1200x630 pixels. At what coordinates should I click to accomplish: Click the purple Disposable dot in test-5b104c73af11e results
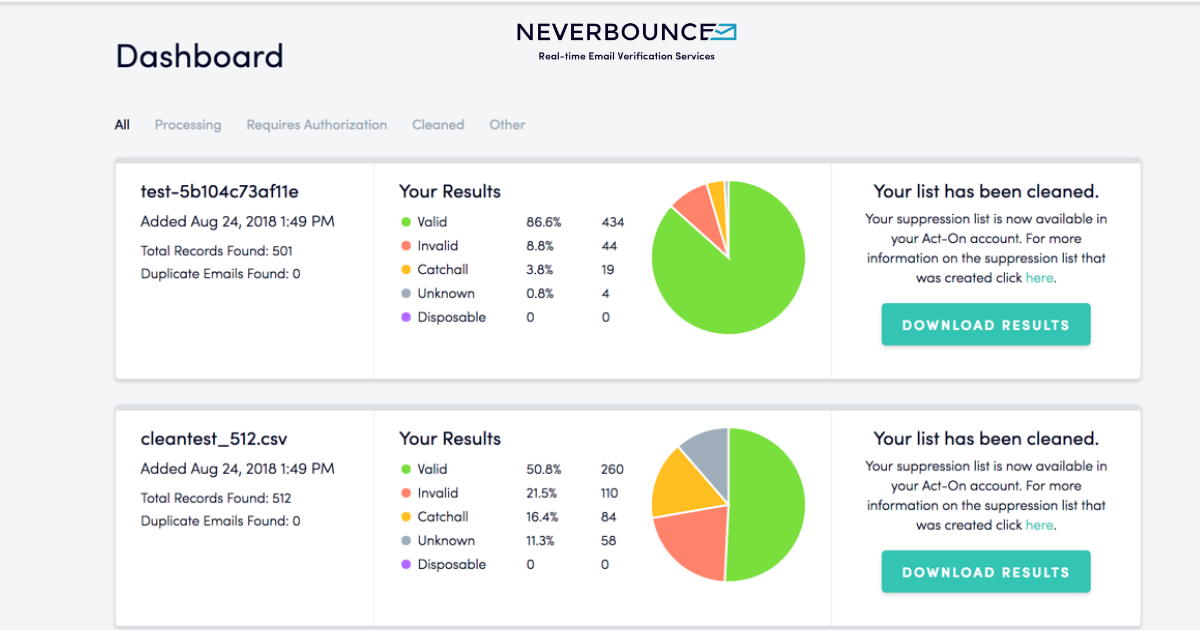pyautogui.click(x=406, y=318)
